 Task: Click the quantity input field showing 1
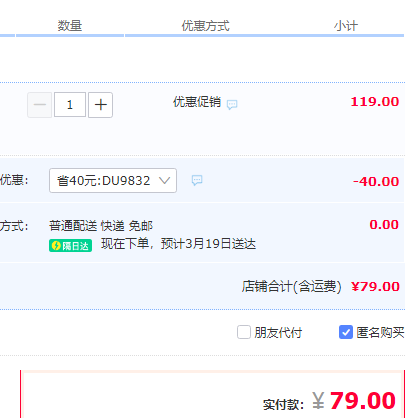click(x=70, y=105)
